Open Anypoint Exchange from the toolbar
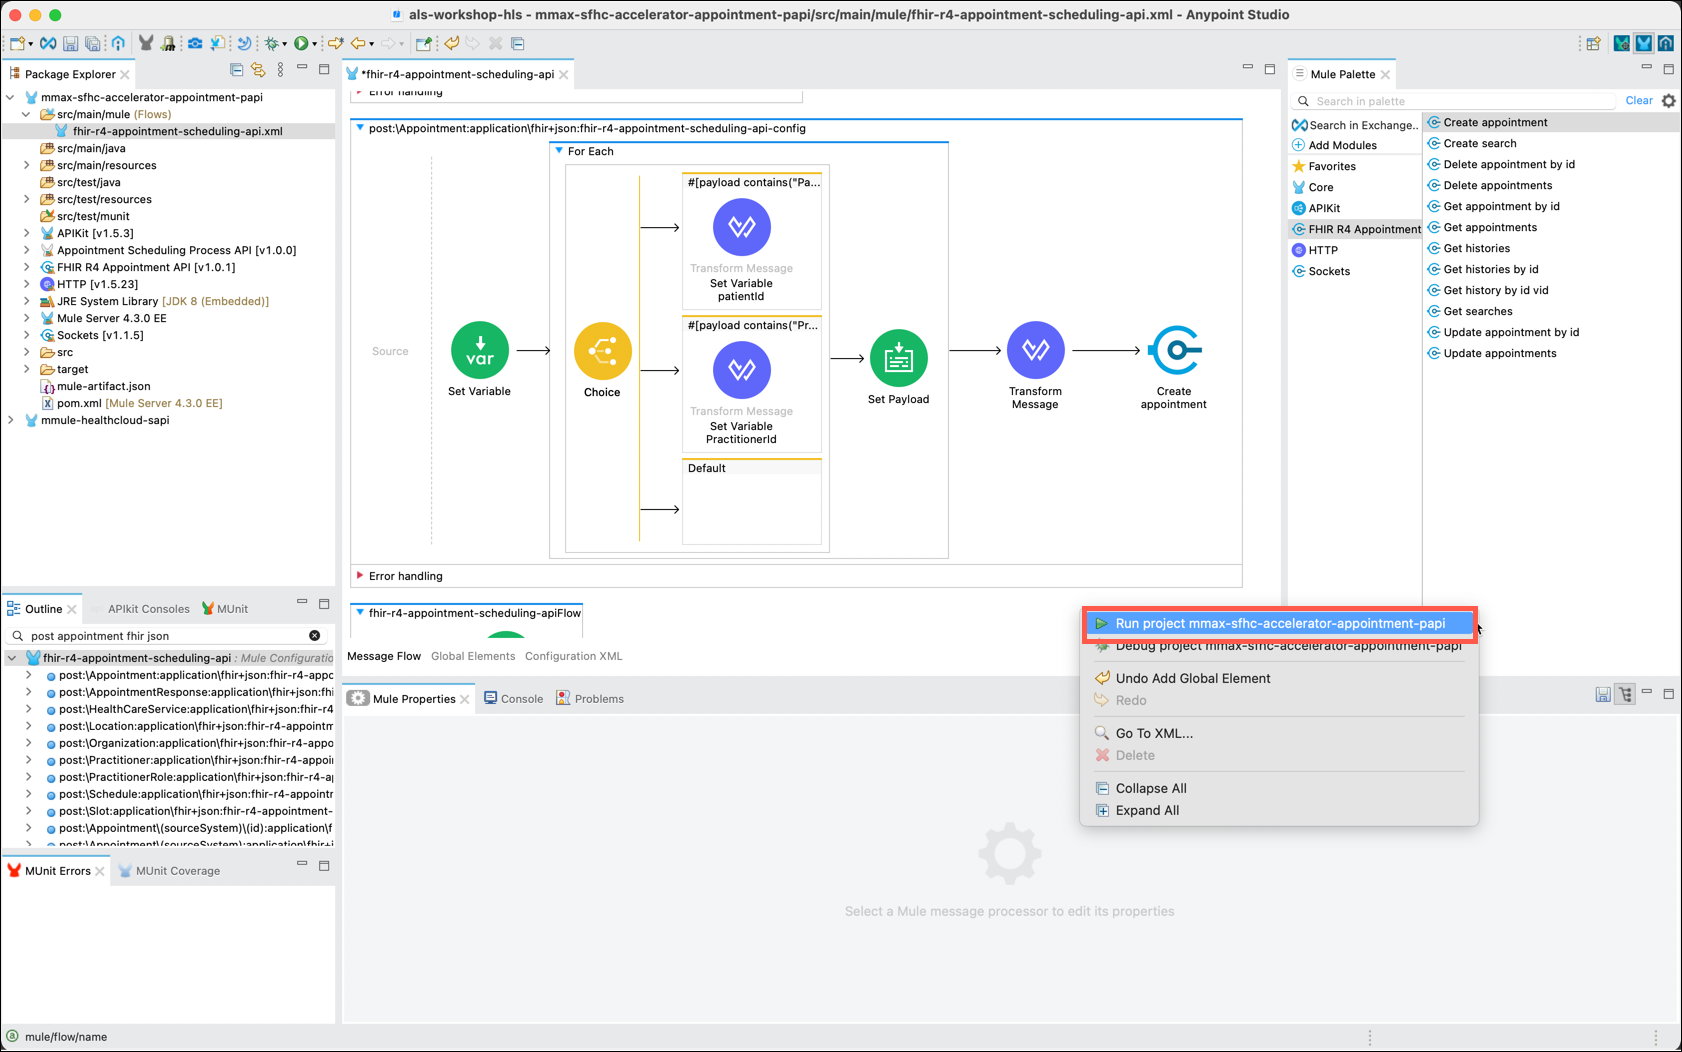This screenshot has width=1682, height=1052. point(47,44)
